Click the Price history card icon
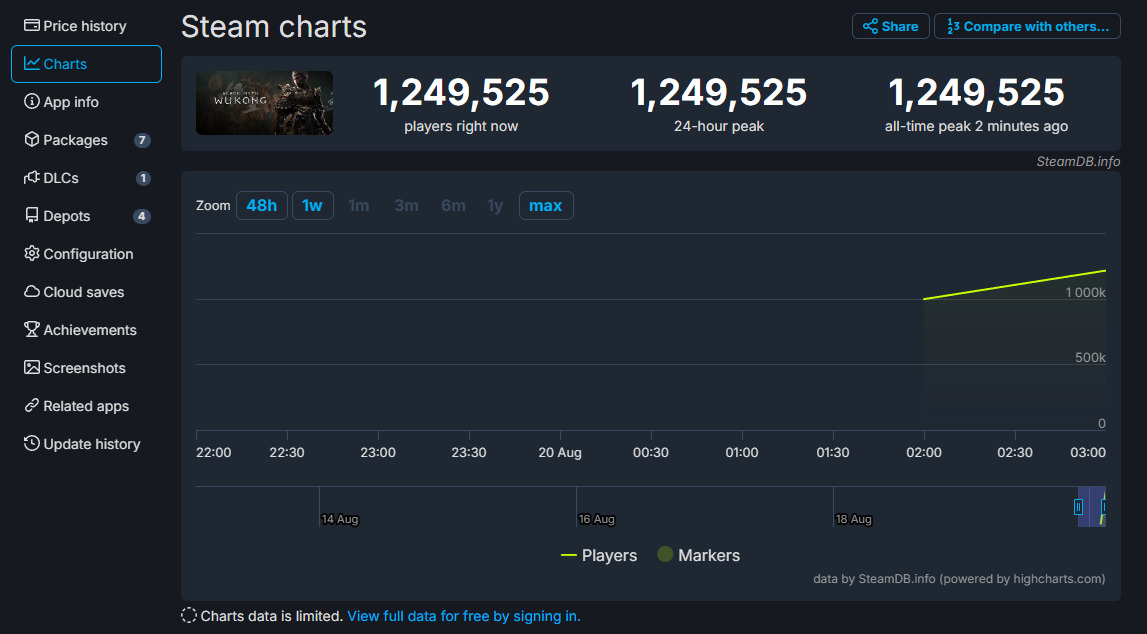 tap(31, 26)
